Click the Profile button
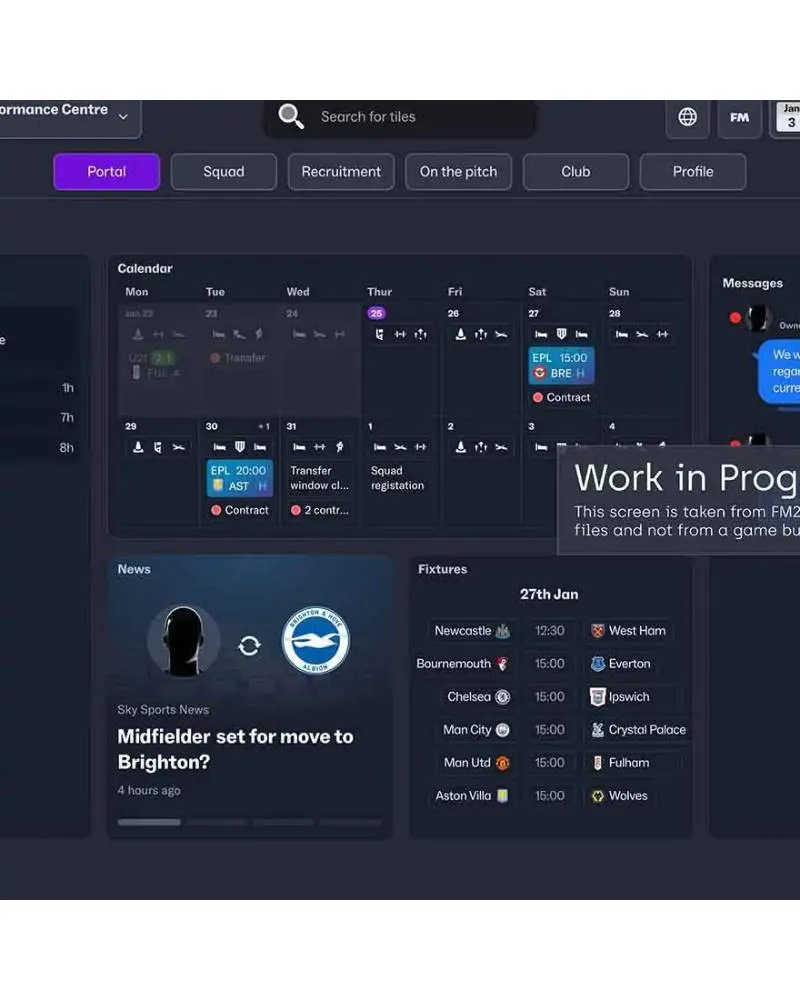 click(692, 172)
